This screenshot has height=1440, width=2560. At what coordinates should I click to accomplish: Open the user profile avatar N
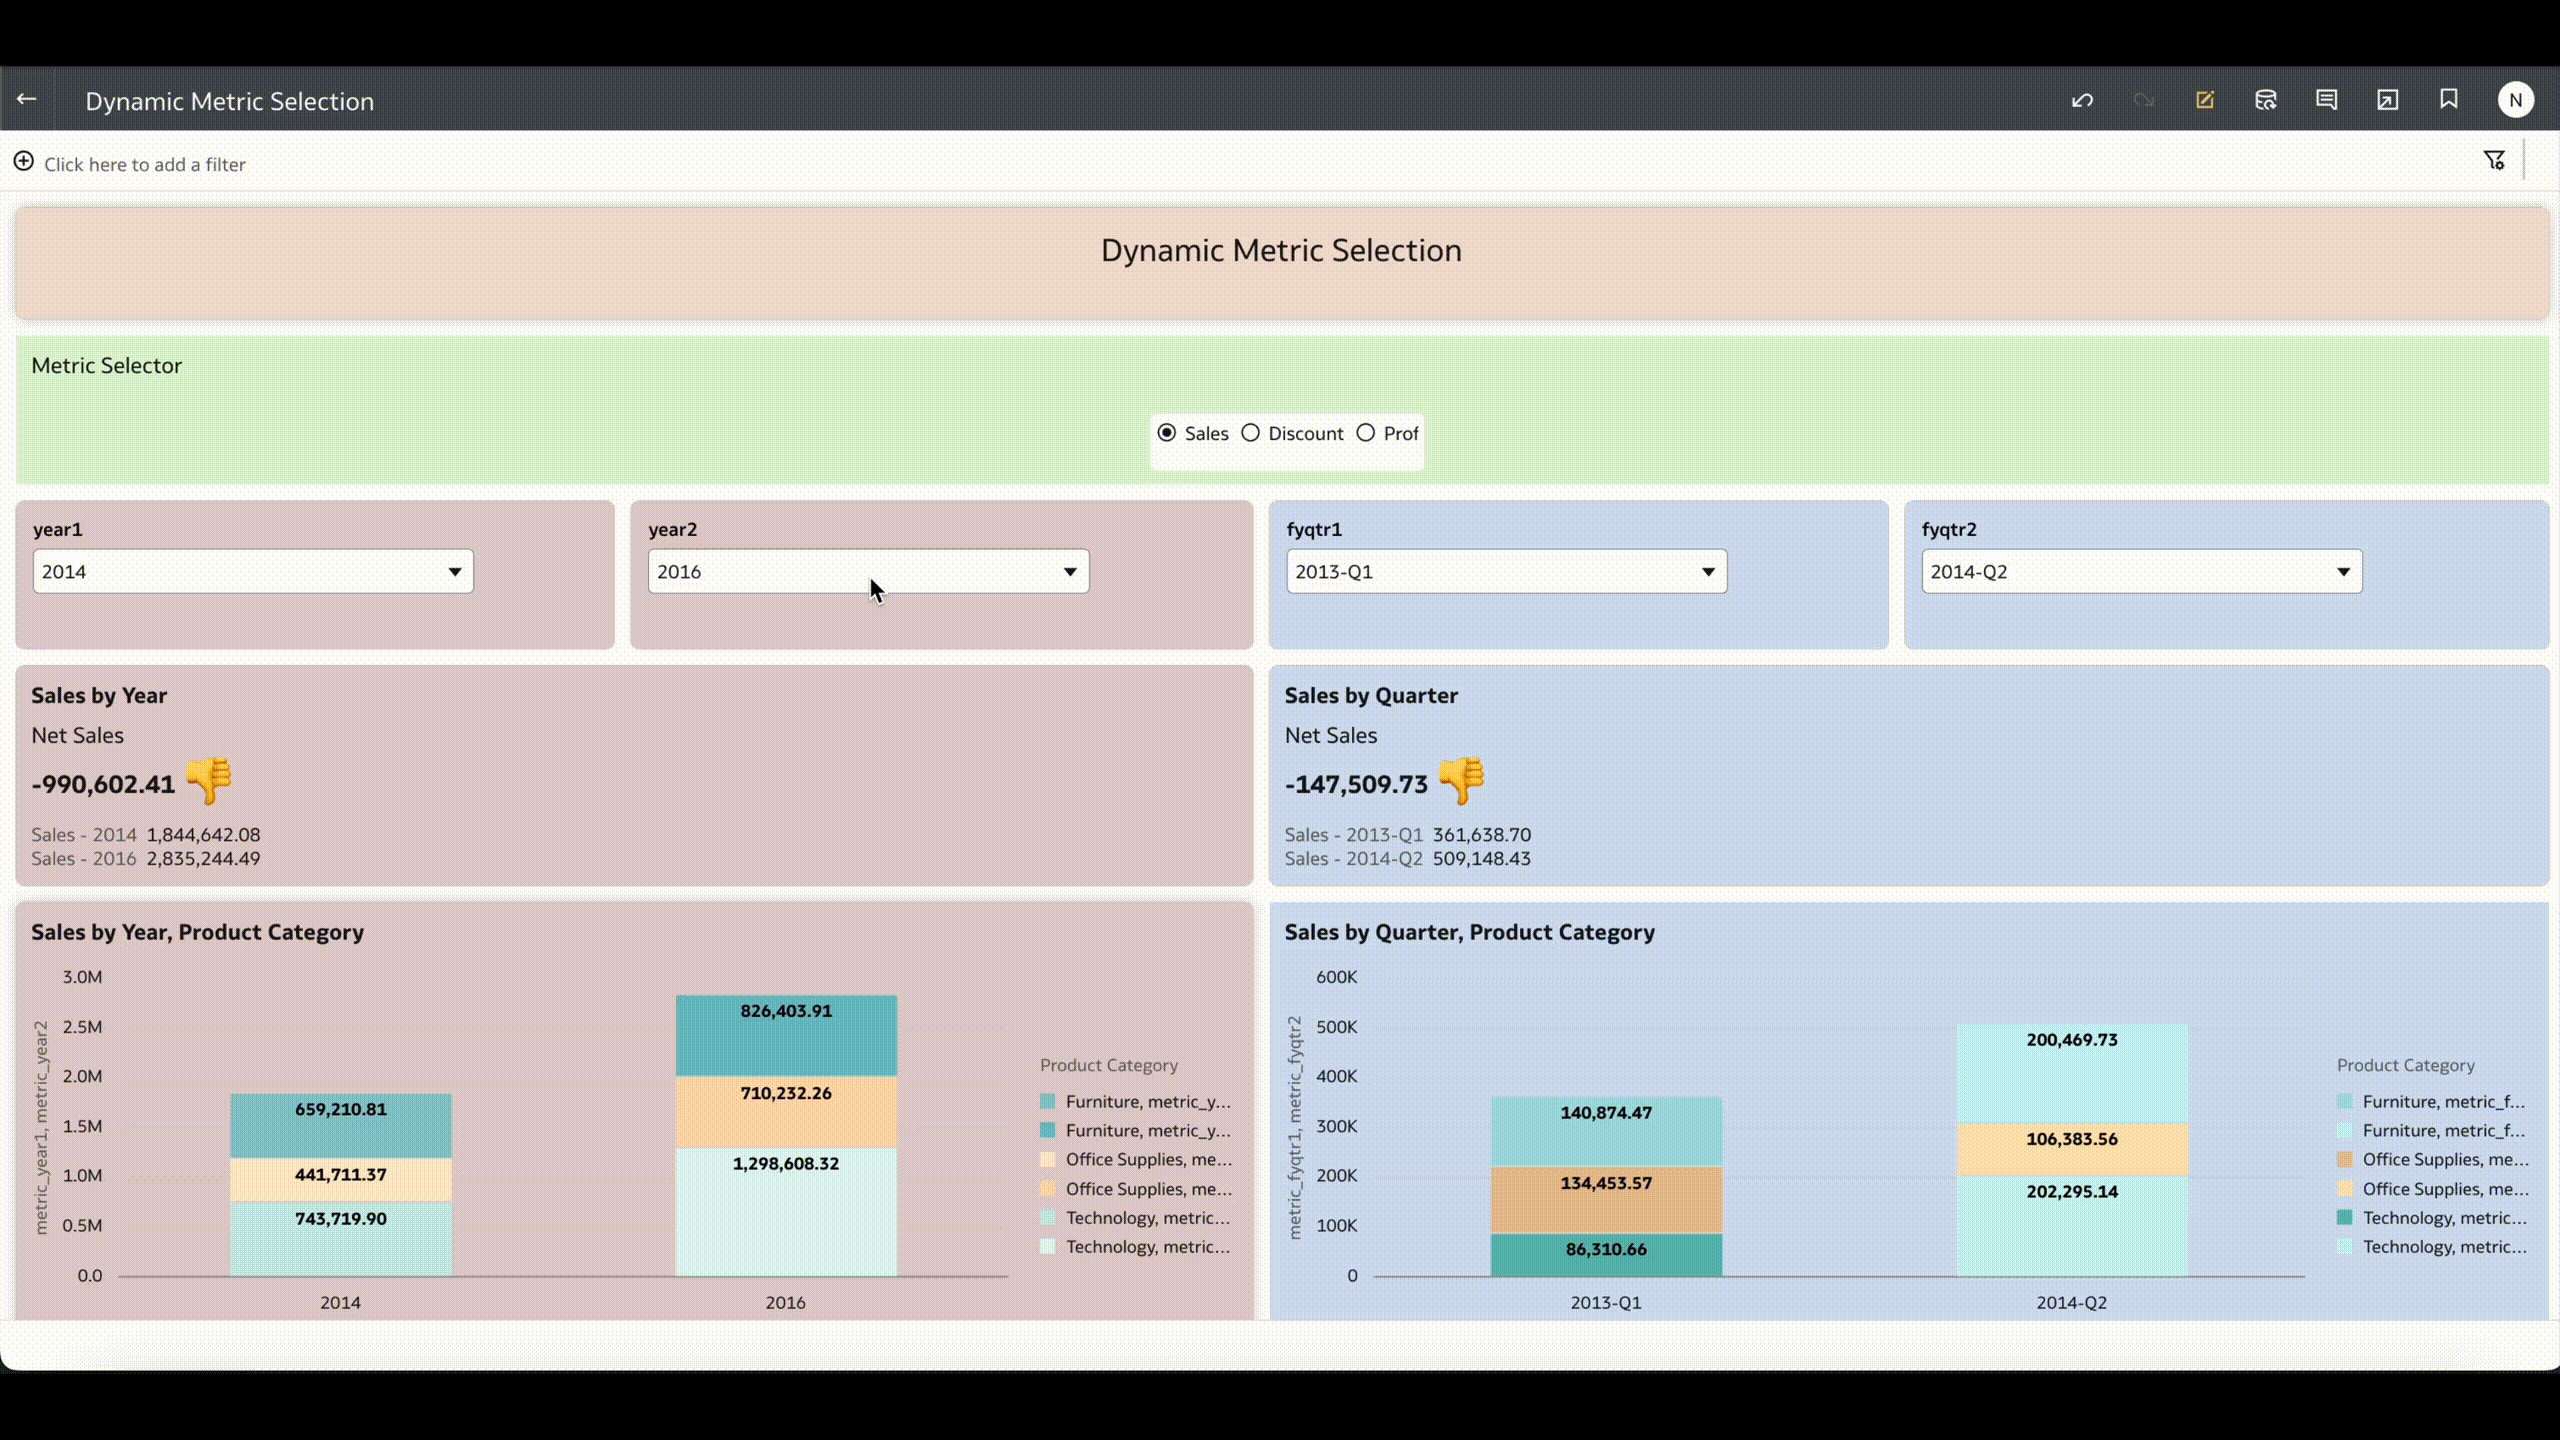pos(2517,99)
